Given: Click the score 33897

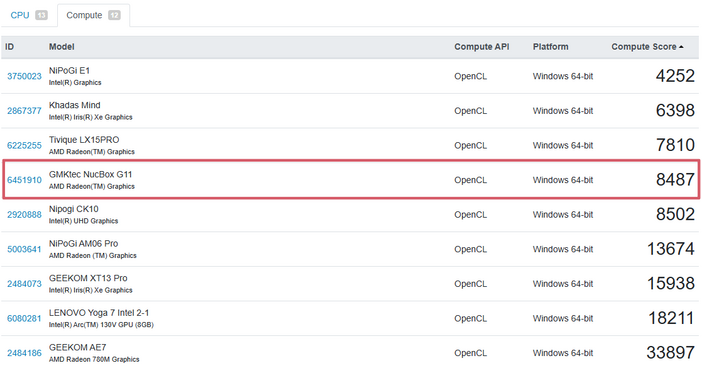Looking at the screenshot, I should [x=670, y=352].
